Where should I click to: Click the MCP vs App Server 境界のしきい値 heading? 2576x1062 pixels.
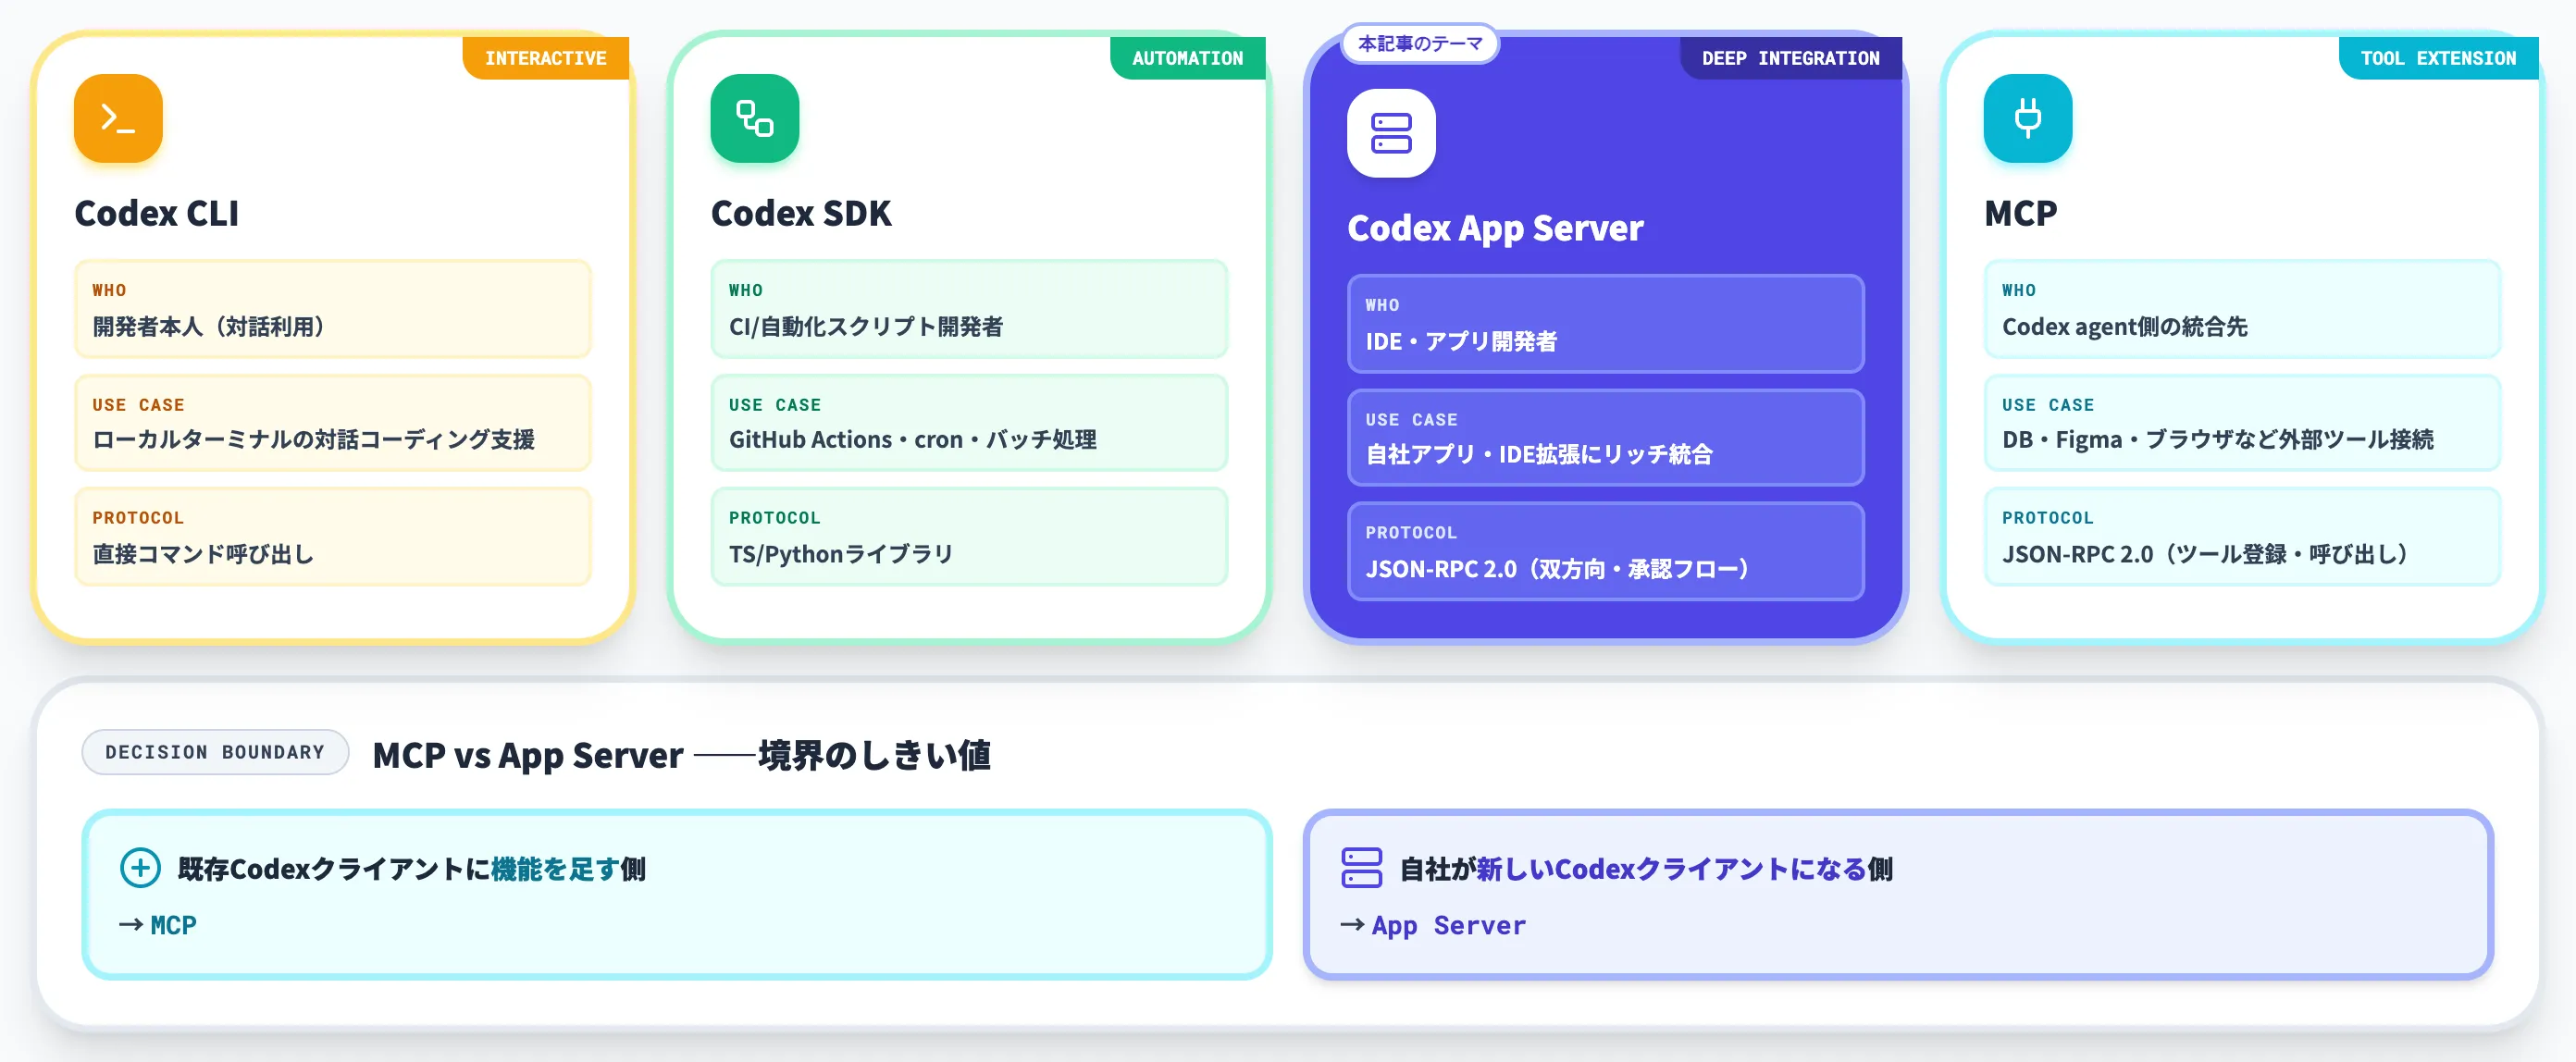(x=682, y=755)
